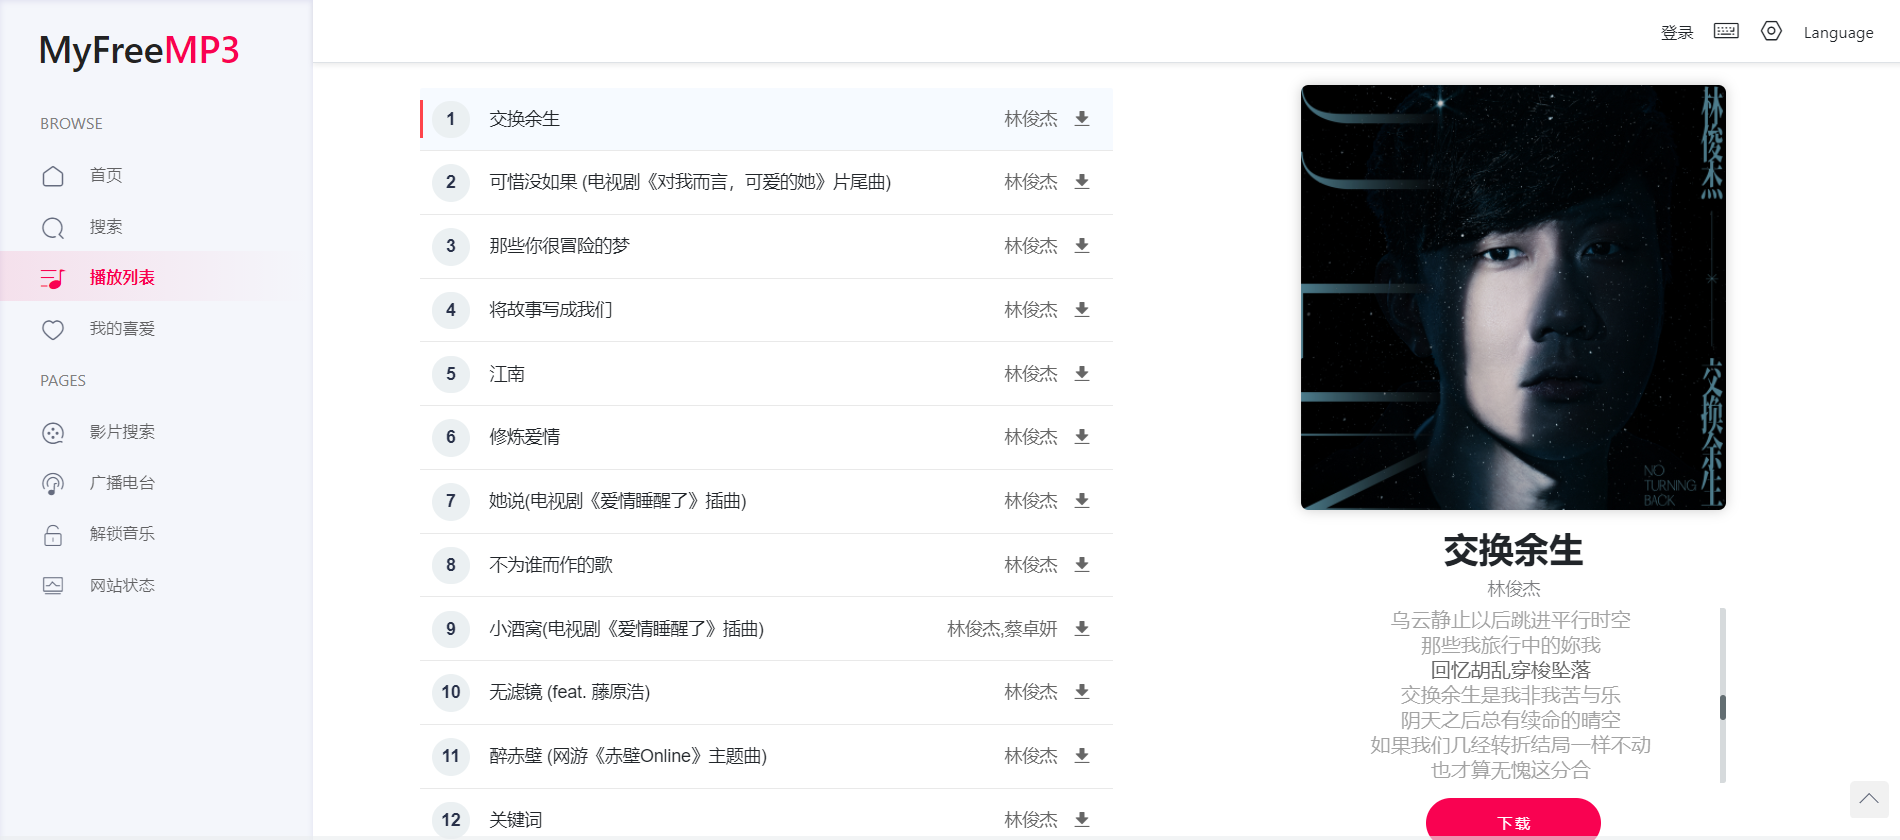Image resolution: width=1900 pixels, height=840 pixels.
Task: Select song 那些你很冒险的梦
Action: tap(559, 246)
